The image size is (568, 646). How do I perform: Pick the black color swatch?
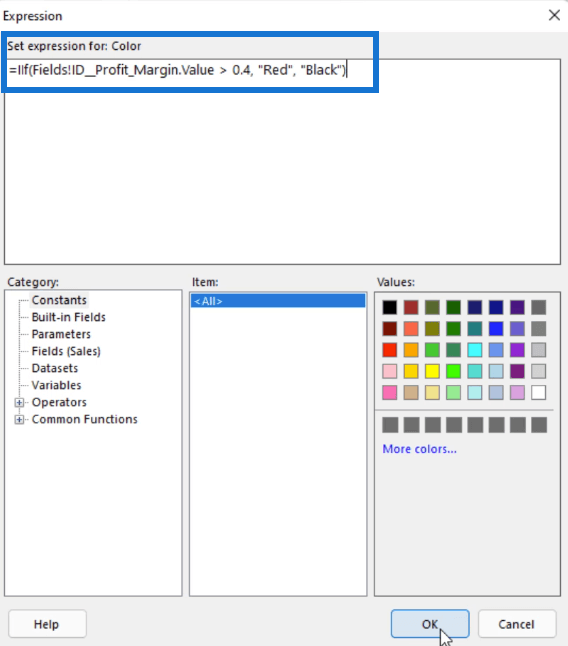point(389,307)
